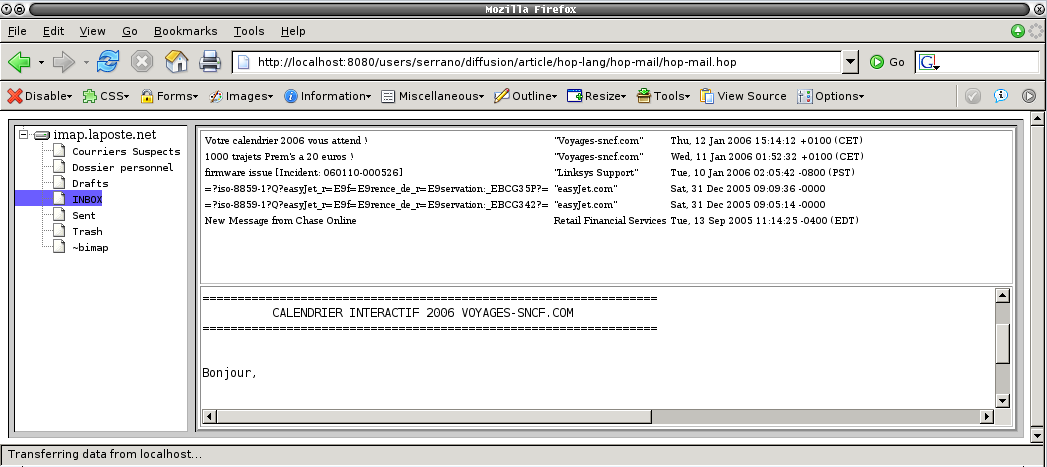This screenshot has height=467, width=1047.
Task: Click the Print icon in navigation toolbar
Action: point(210,62)
